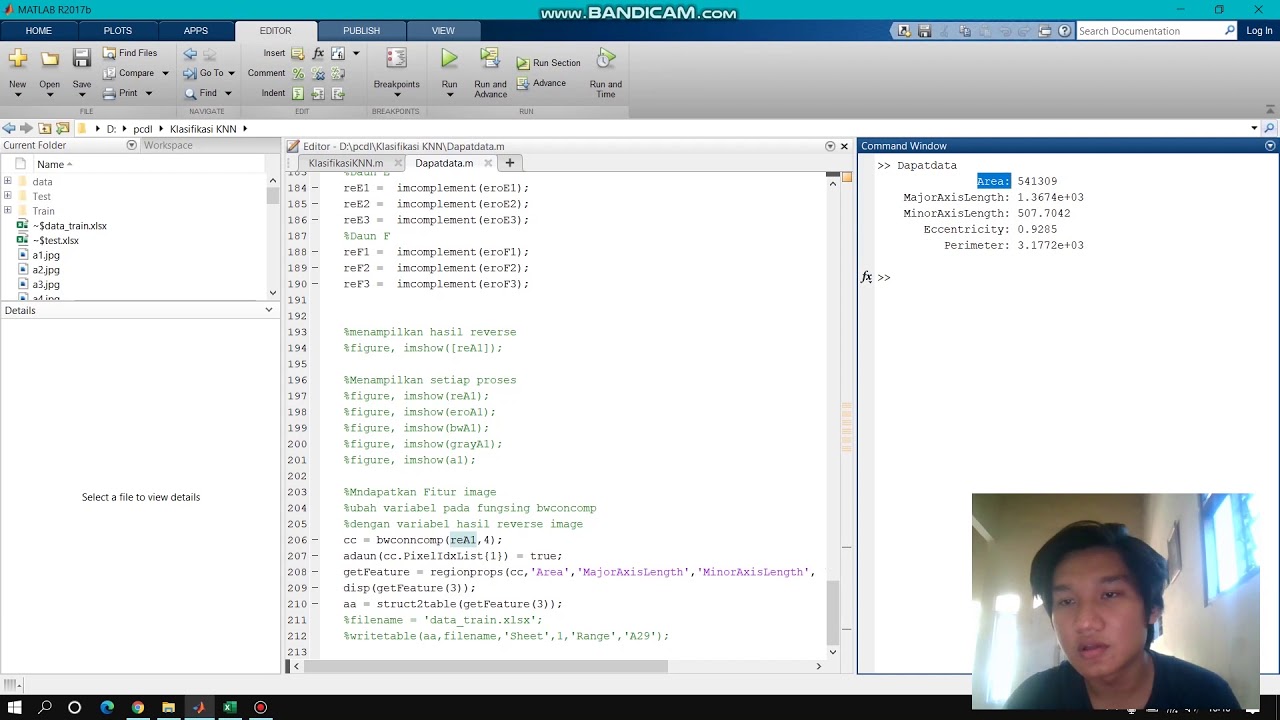Switch to the PUBLISH ribbon tab

tap(361, 31)
